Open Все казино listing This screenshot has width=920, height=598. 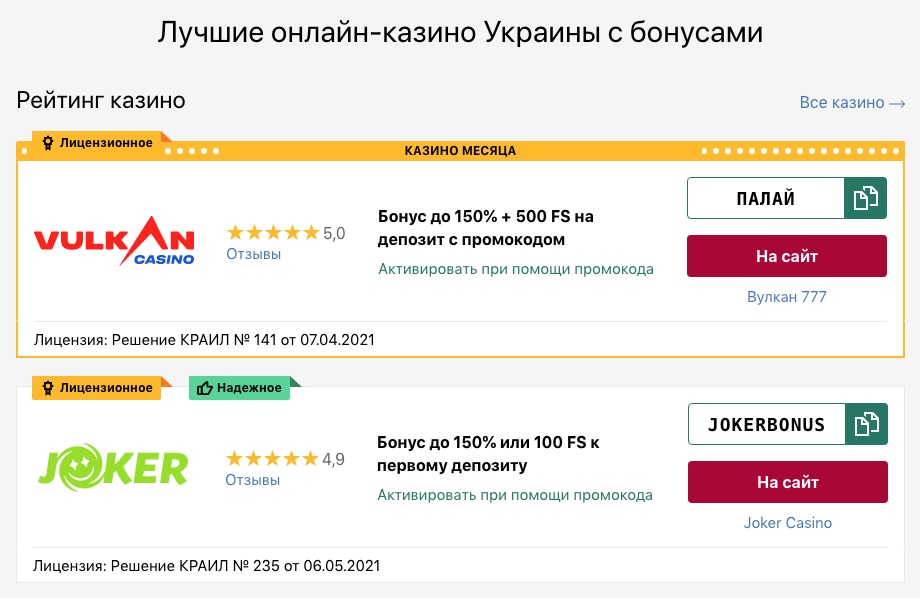[845, 102]
